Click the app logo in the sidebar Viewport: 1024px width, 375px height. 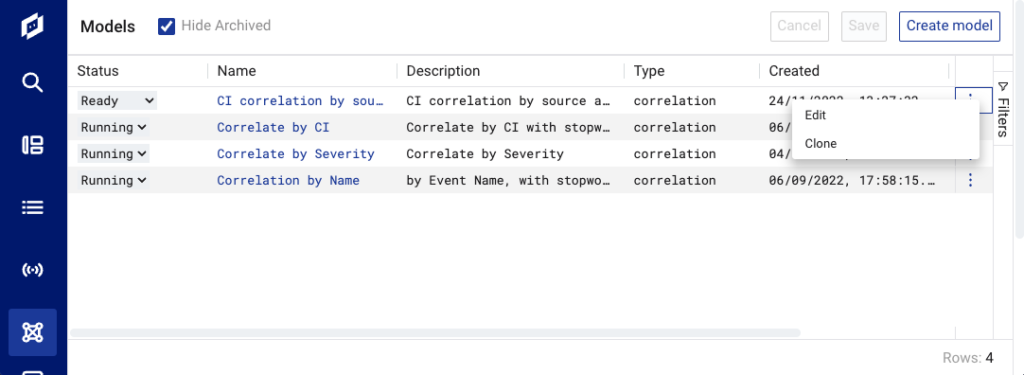pyautogui.click(x=32, y=27)
